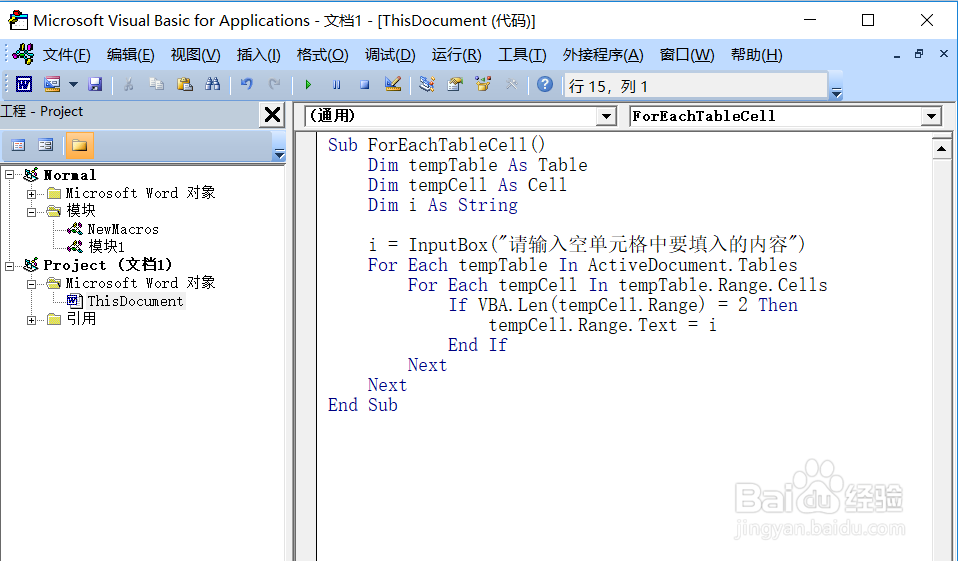958x561 pixels.
Task: Open the 调试(D) menu
Action: pos(390,55)
